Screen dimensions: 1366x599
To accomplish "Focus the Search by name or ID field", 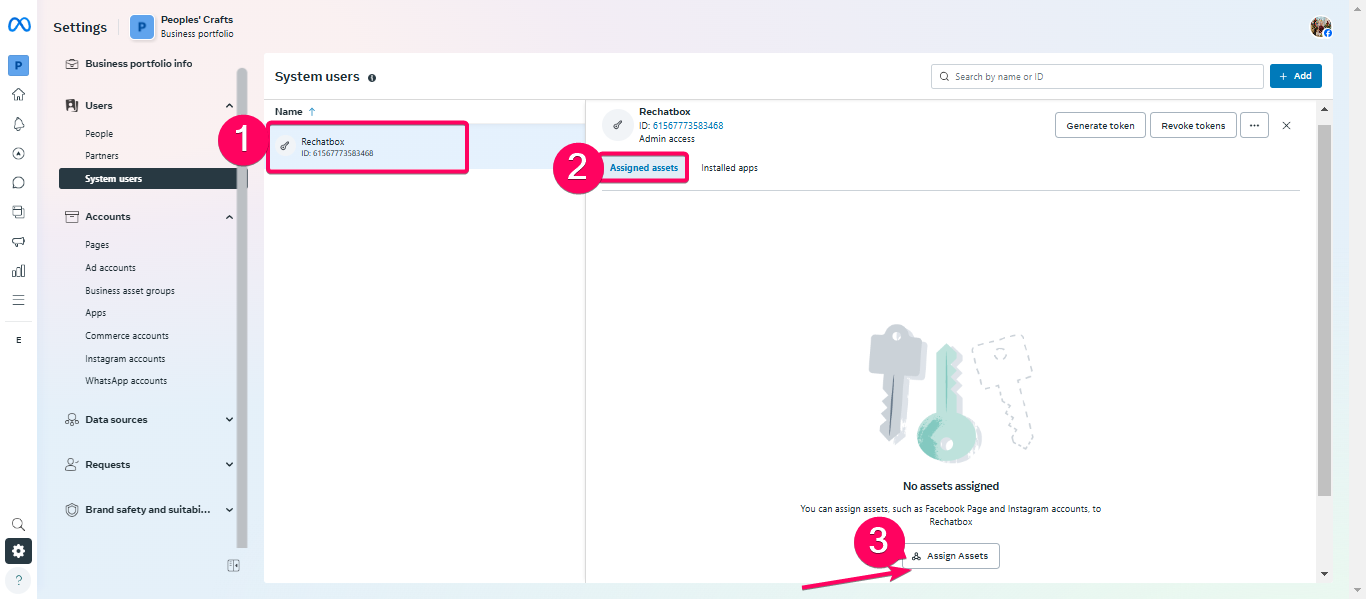I will click(1097, 76).
